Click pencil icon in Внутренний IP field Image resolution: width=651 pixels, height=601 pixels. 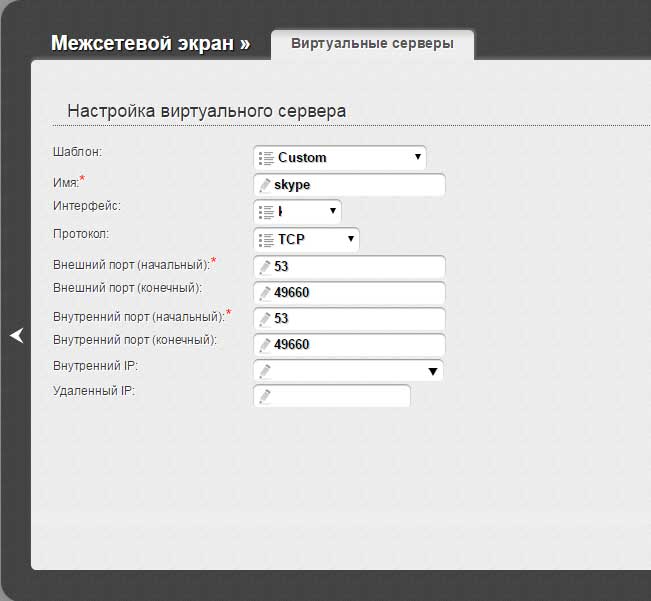265,371
